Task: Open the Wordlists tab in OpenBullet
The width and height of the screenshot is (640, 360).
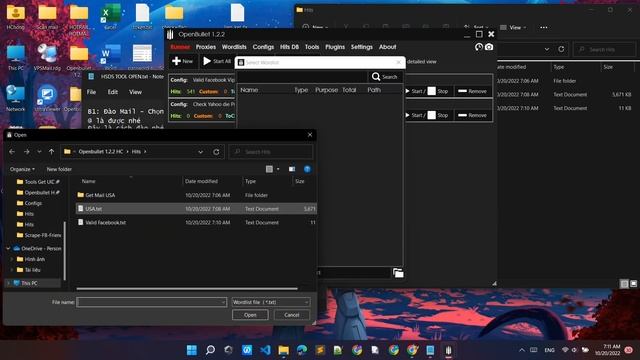Action: click(234, 47)
